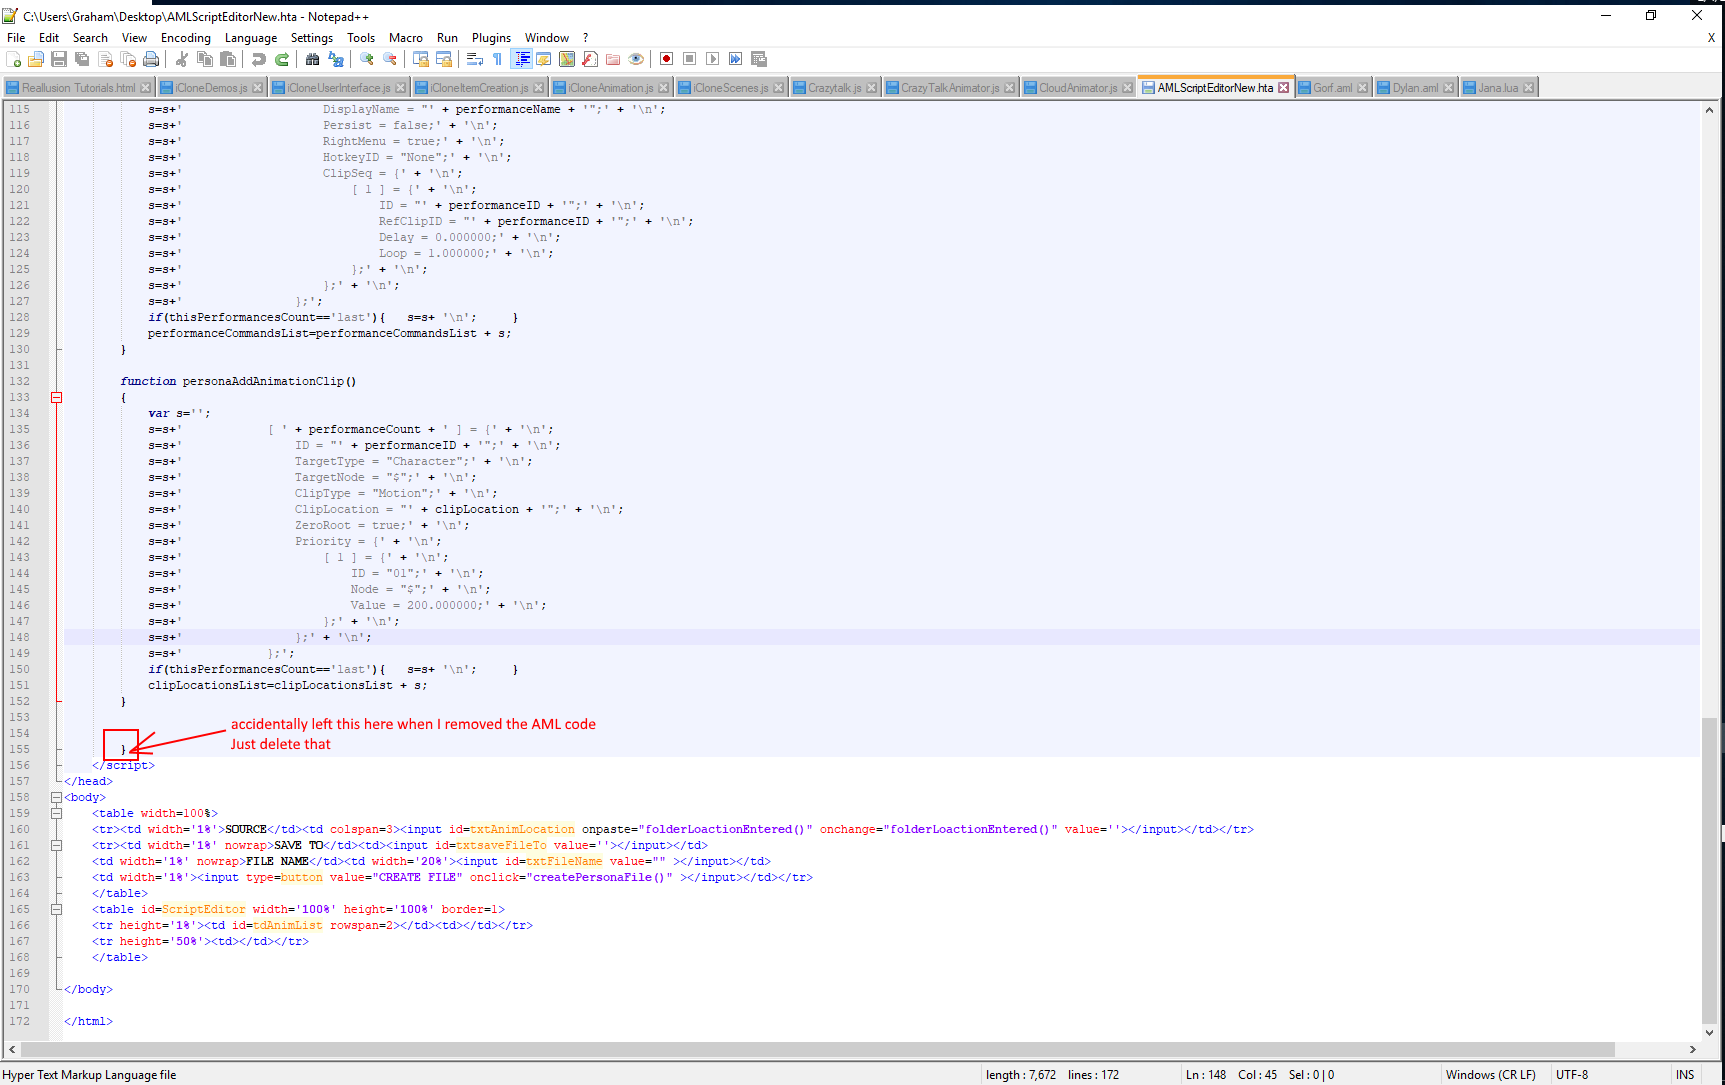Close the Gorf.aml tab
Image resolution: width=1725 pixels, height=1085 pixels.
(x=1362, y=88)
